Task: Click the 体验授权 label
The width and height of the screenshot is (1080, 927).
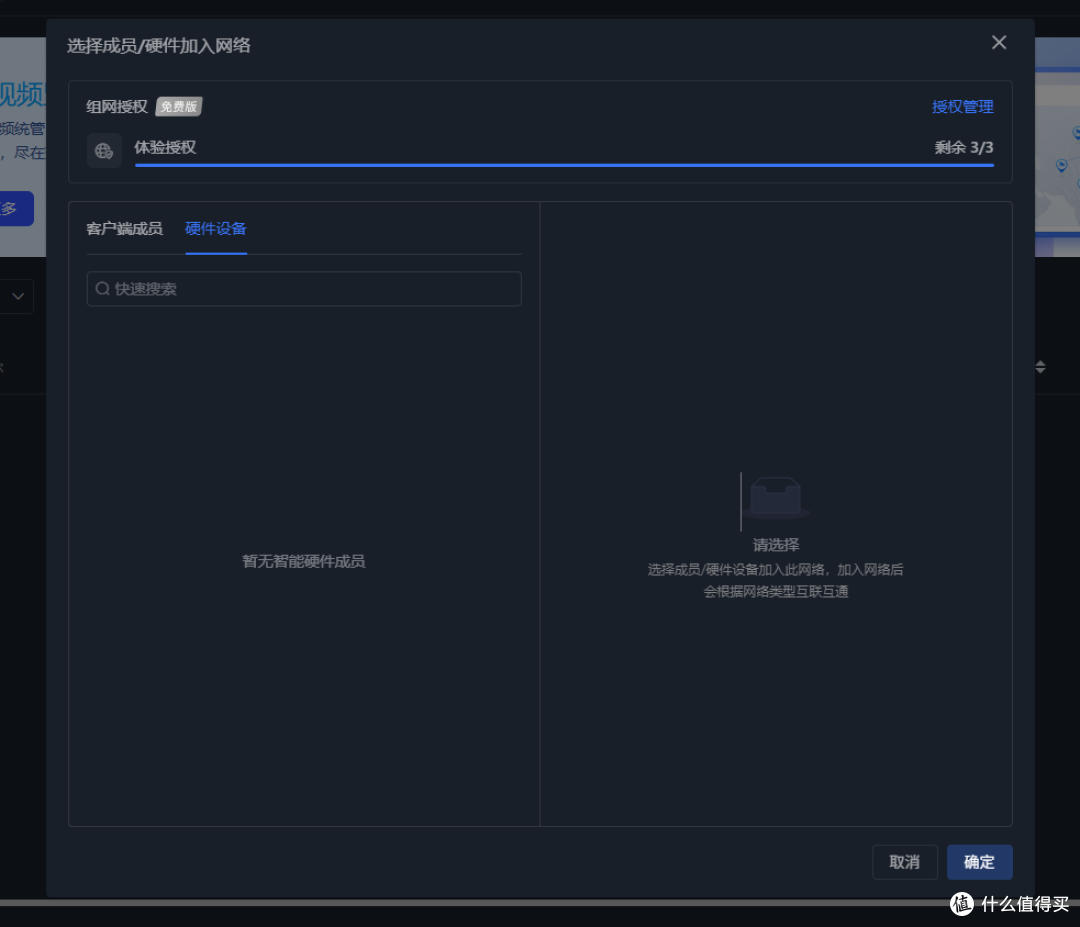Action: tap(165, 147)
